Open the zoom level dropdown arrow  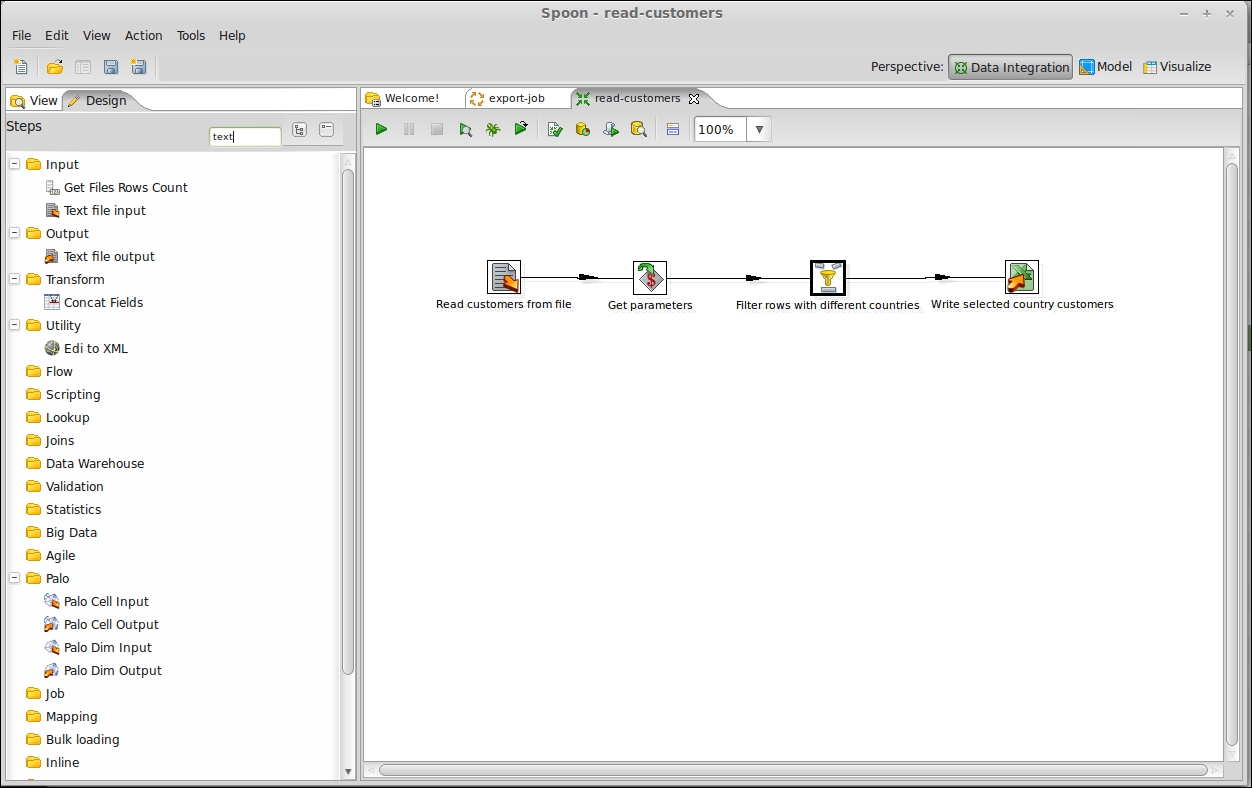[x=759, y=129]
